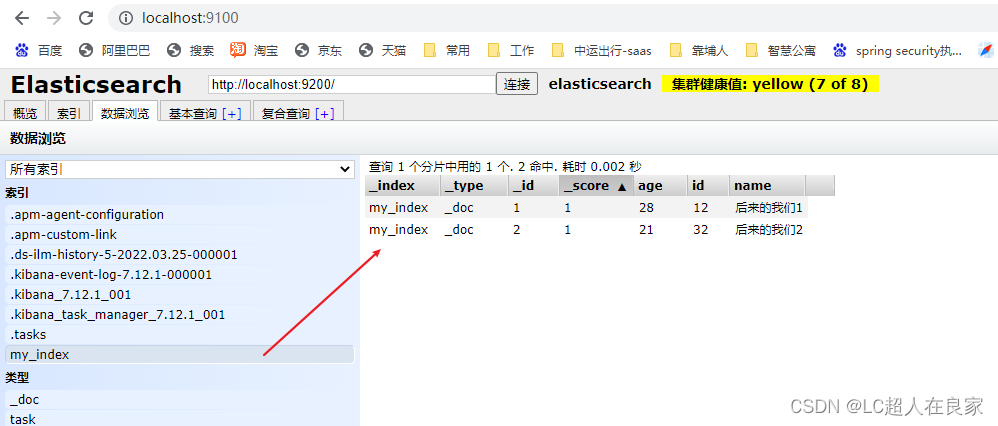
Task: Toggle sort on the _score column header
Action: tap(596, 186)
